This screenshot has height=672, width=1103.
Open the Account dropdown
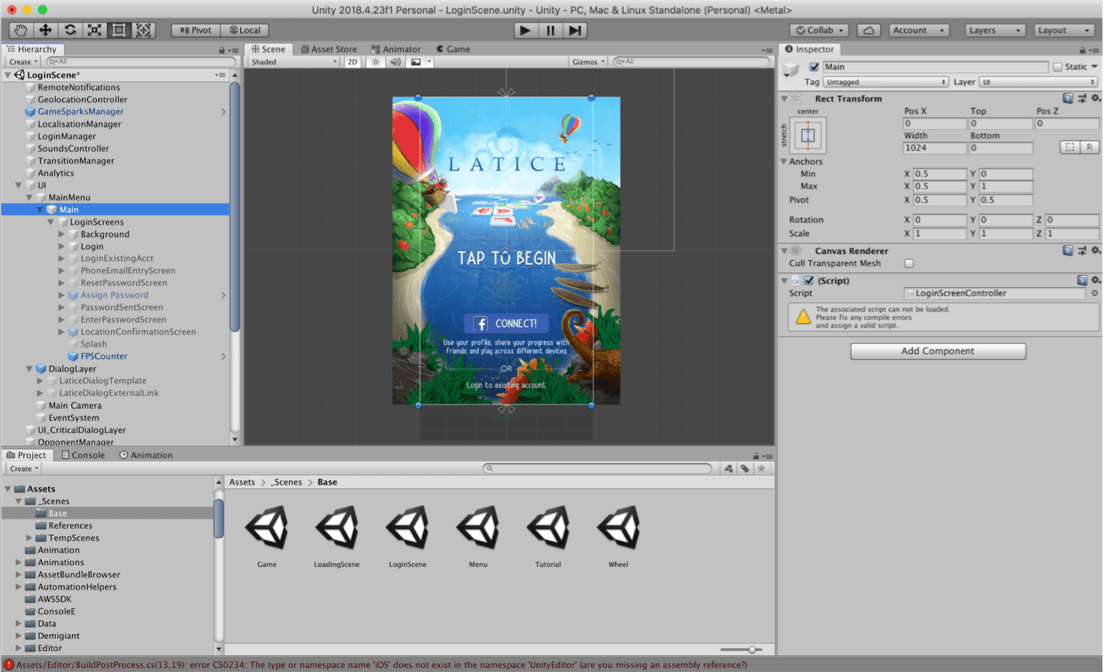919,30
